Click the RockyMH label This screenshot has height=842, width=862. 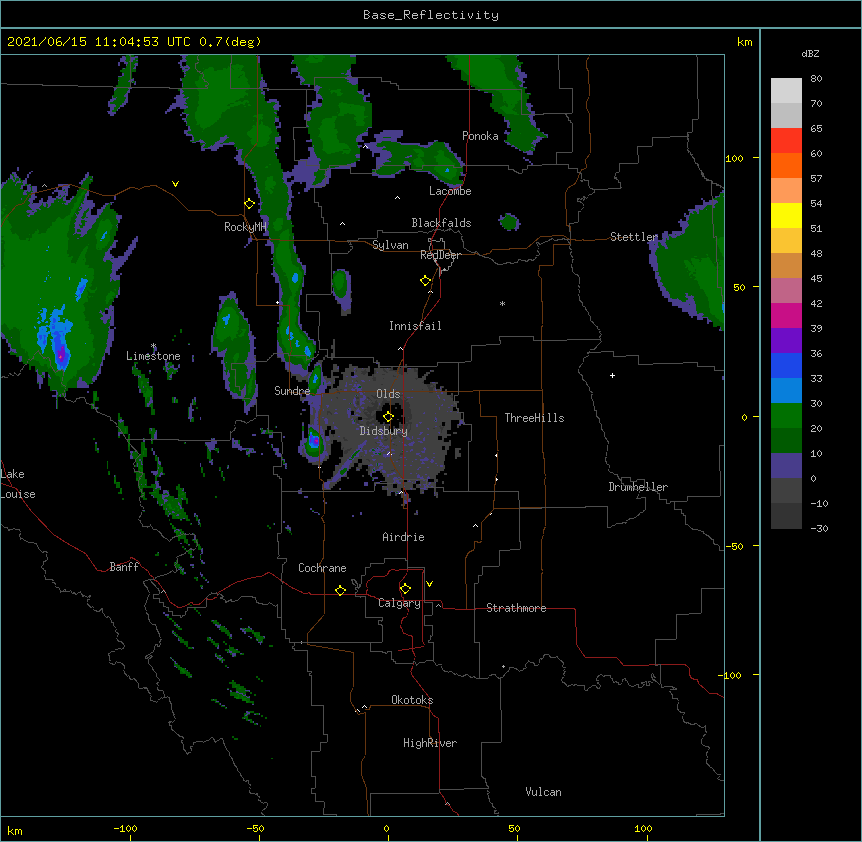tap(245, 227)
